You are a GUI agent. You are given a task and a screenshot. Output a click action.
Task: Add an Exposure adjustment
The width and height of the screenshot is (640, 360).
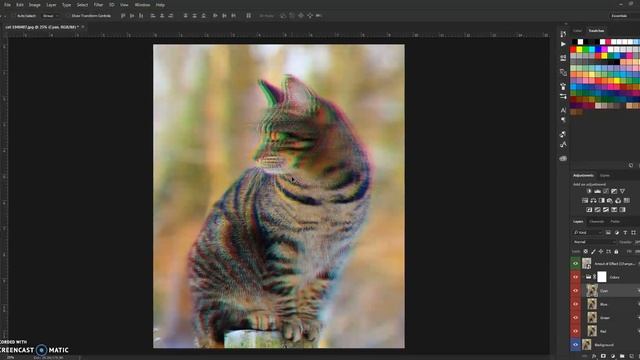pyautogui.click(x=614, y=191)
